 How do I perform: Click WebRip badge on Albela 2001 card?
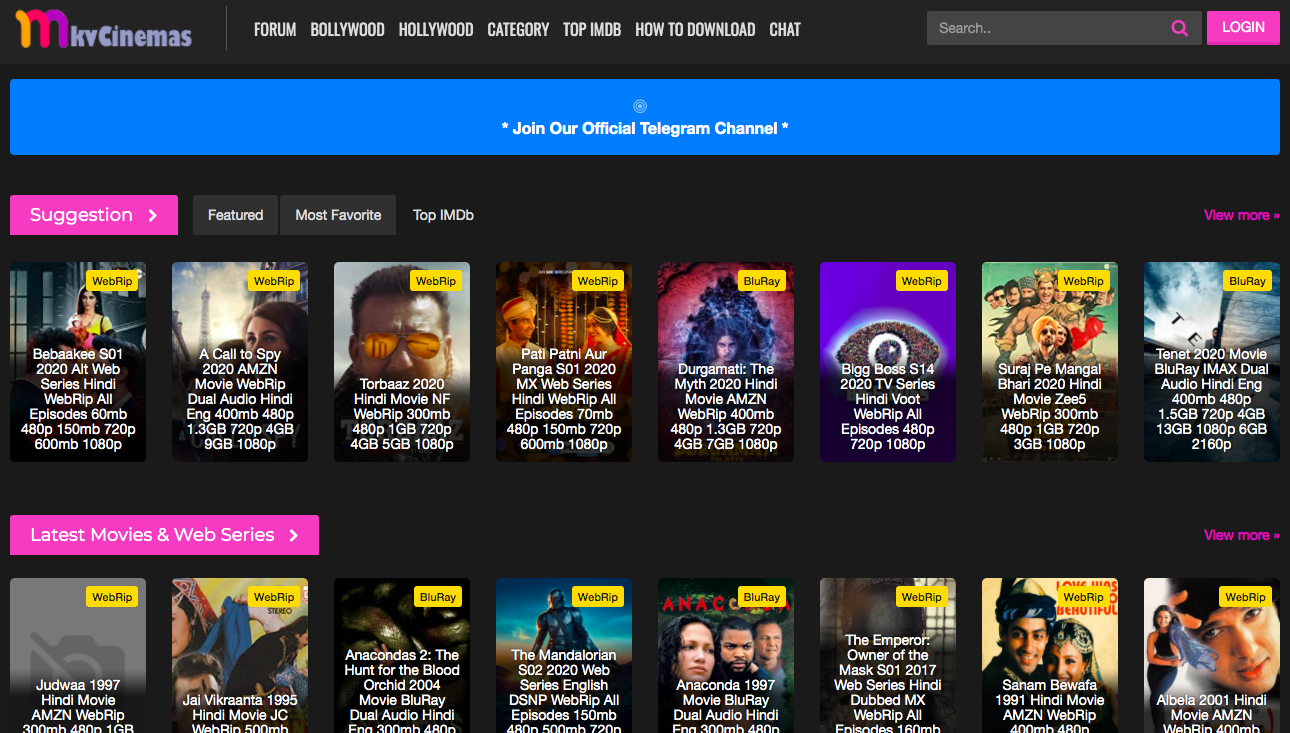coord(1246,597)
